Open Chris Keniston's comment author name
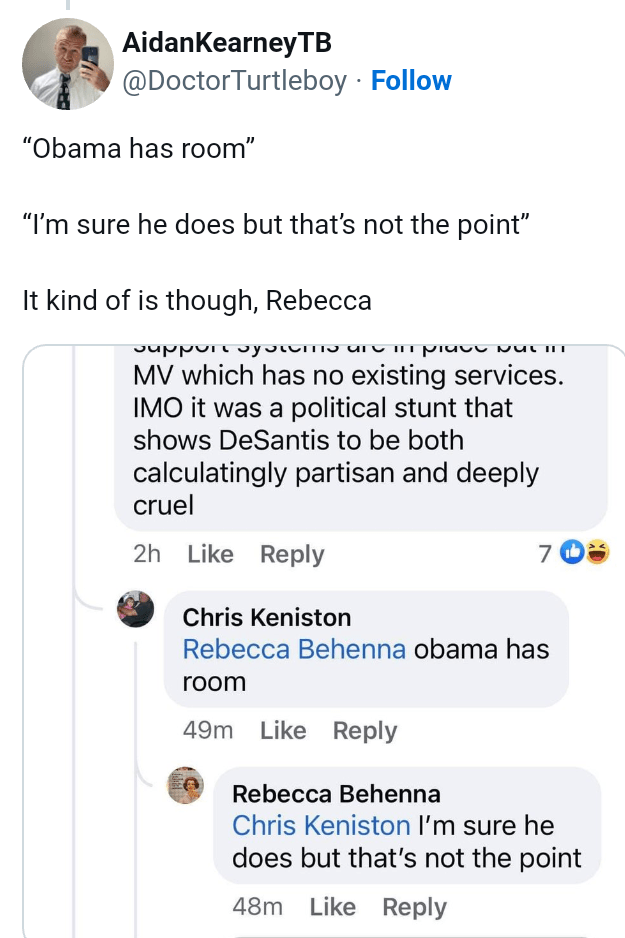625x938 pixels. click(x=267, y=617)
